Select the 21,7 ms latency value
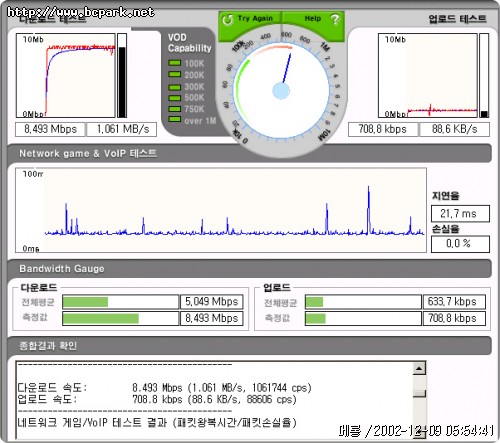500x443 pixels. tap(460, 214)
